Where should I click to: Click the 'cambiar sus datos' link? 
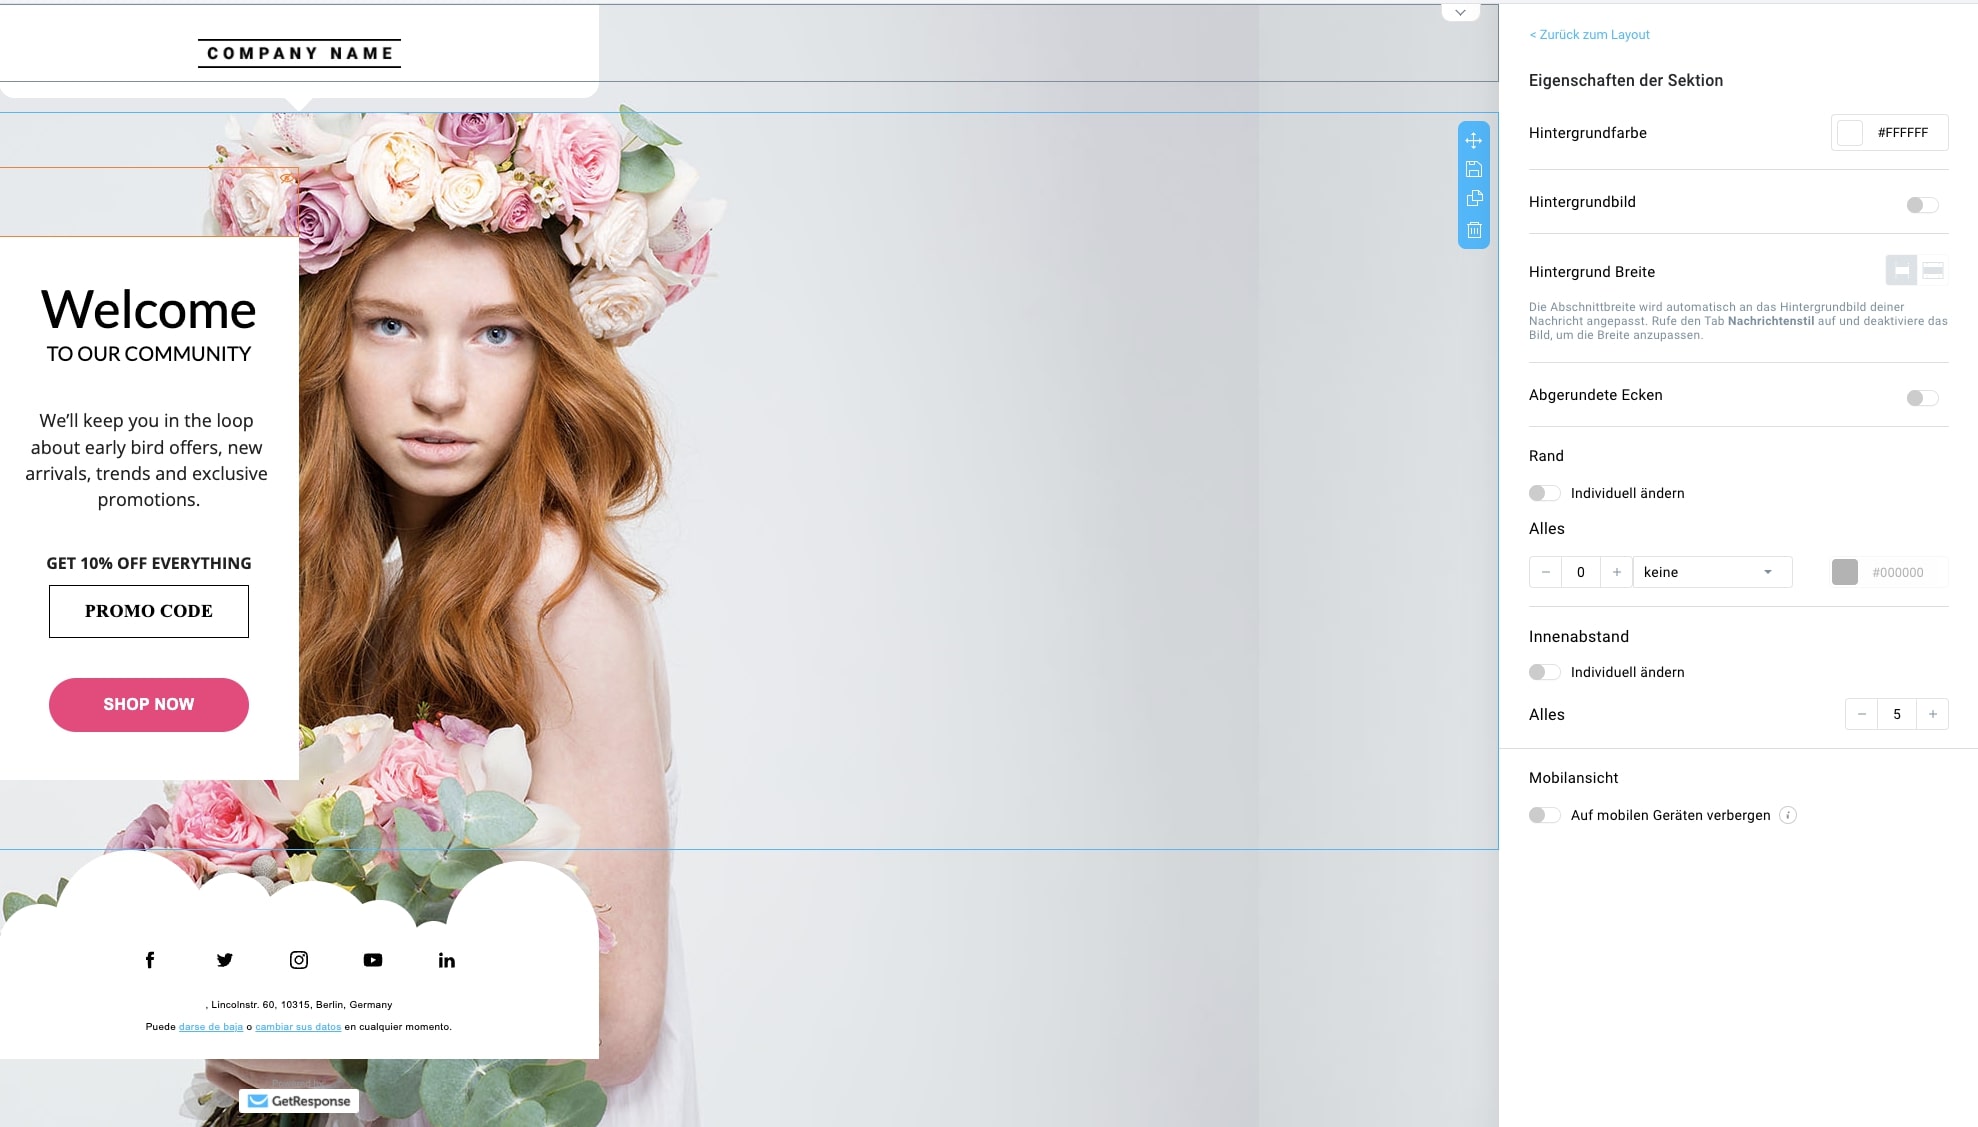pos(298,1027)
